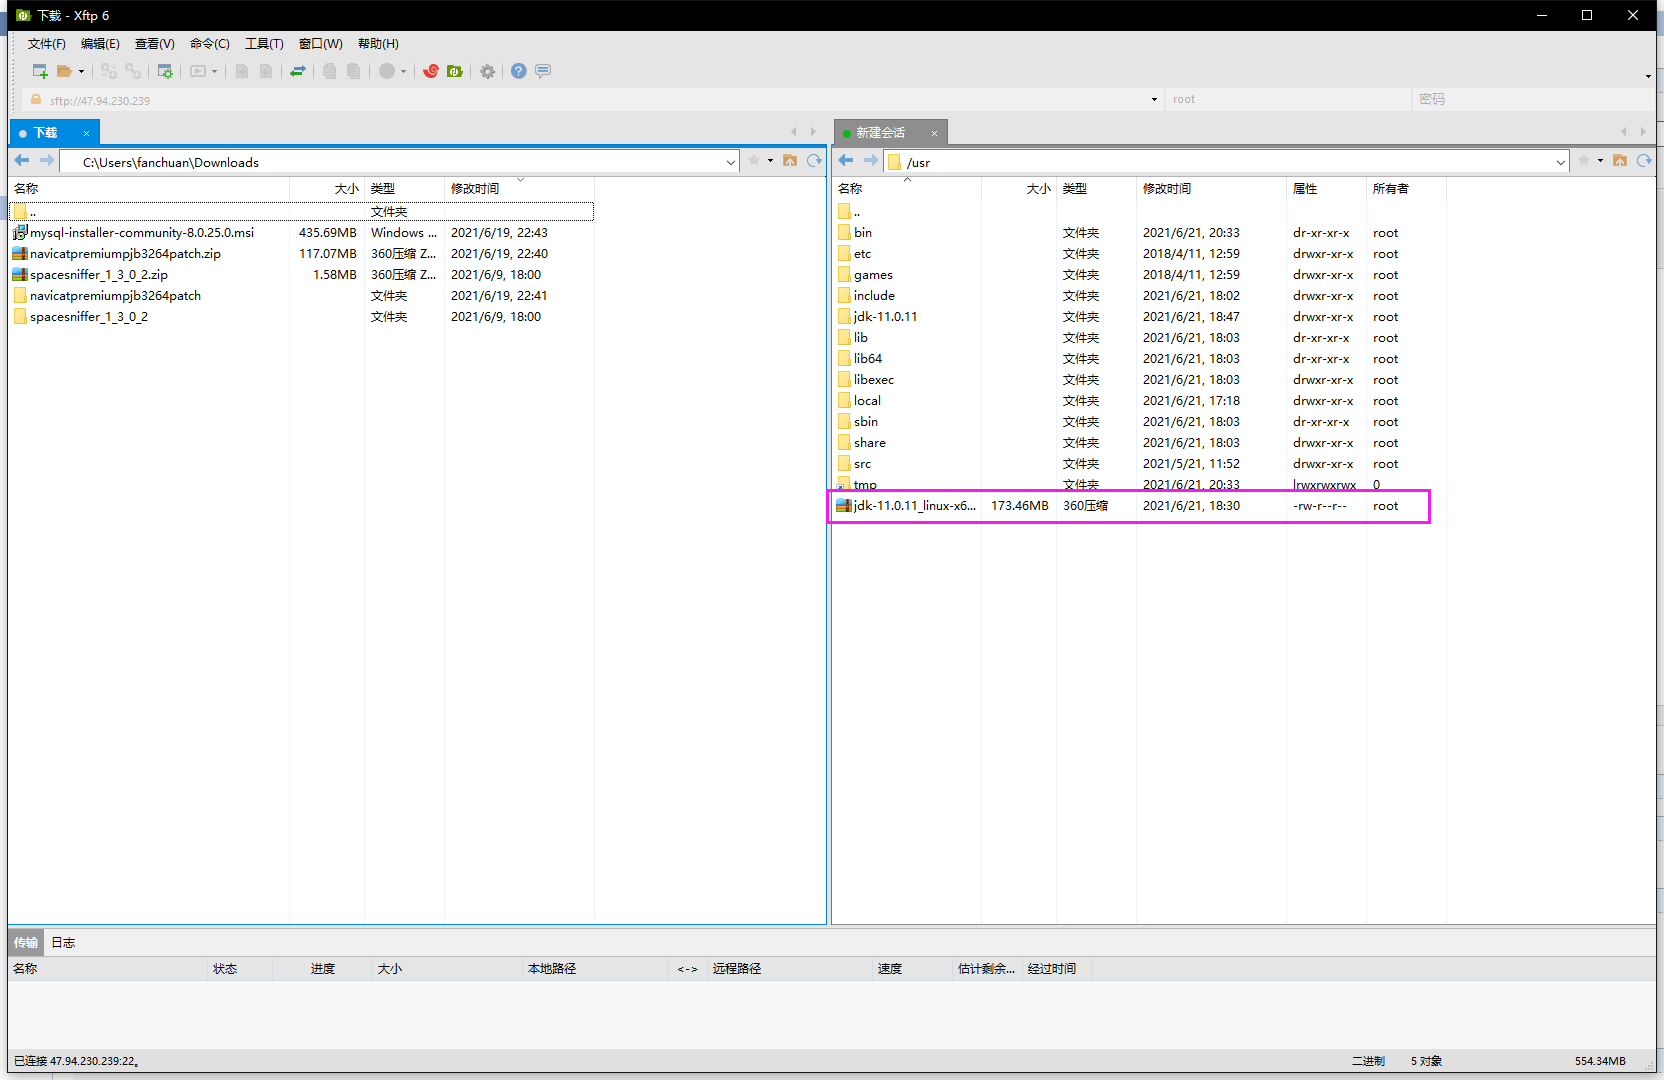
Task: Click the Session Properties toolbar icon
Action: click(x=165, y=71)
